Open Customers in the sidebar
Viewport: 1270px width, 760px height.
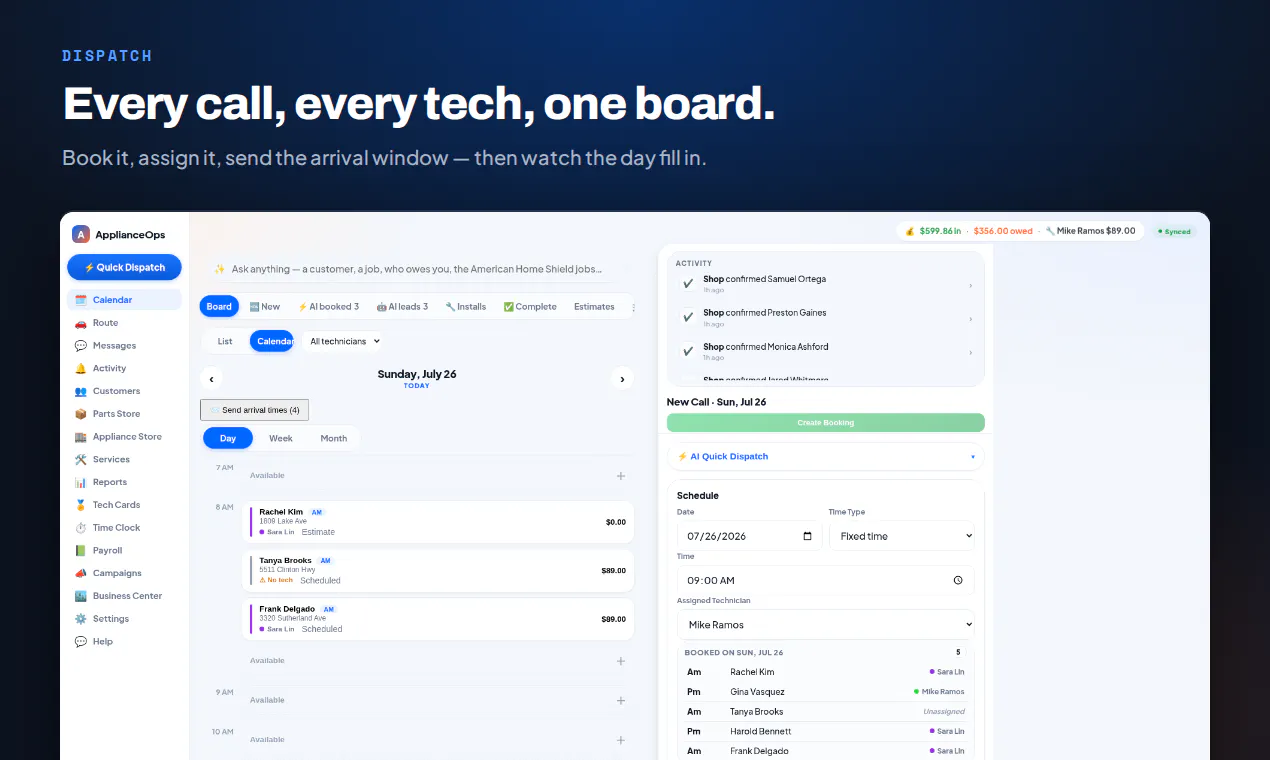pos(124,391)
